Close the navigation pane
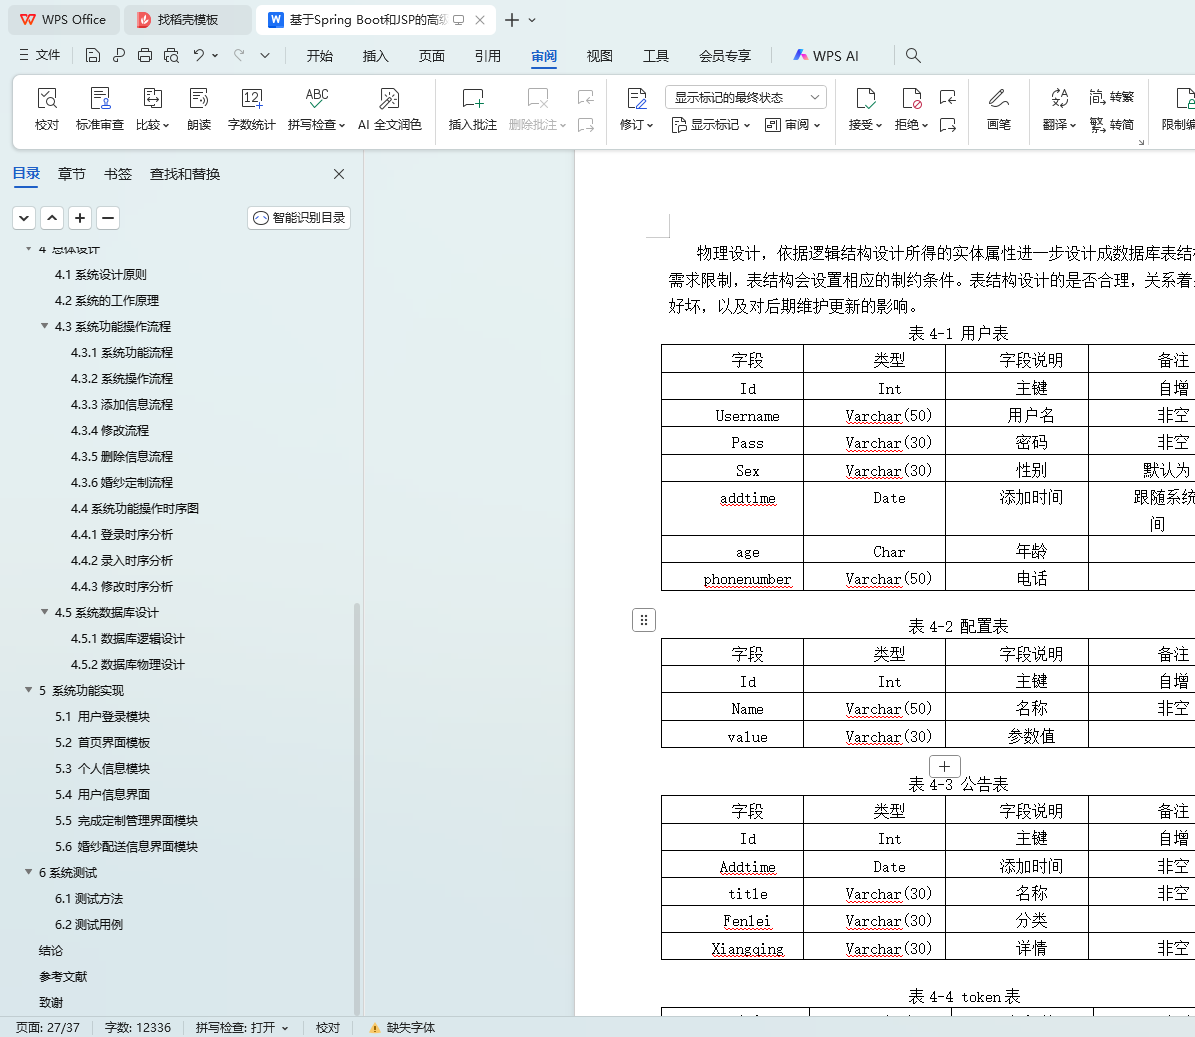 click(x=339, y=174)
